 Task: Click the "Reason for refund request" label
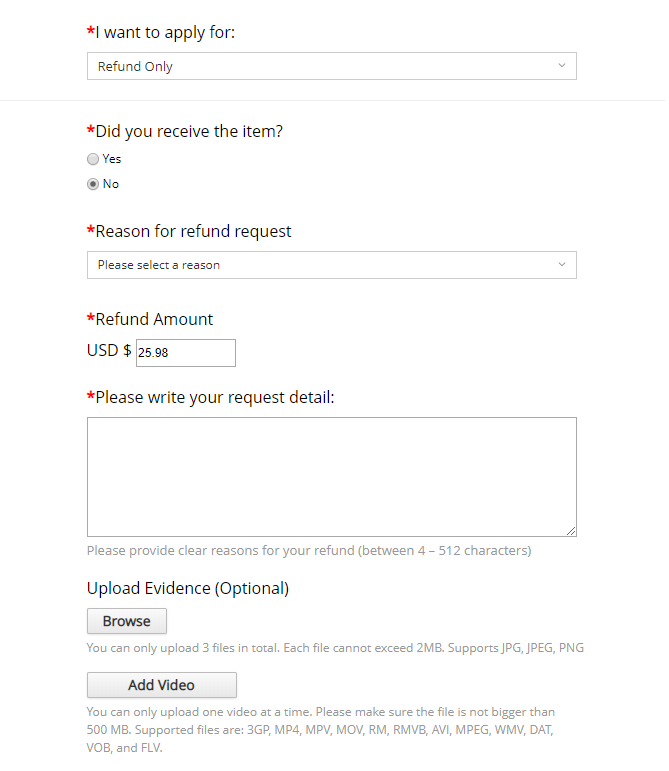tap(193, 232)
